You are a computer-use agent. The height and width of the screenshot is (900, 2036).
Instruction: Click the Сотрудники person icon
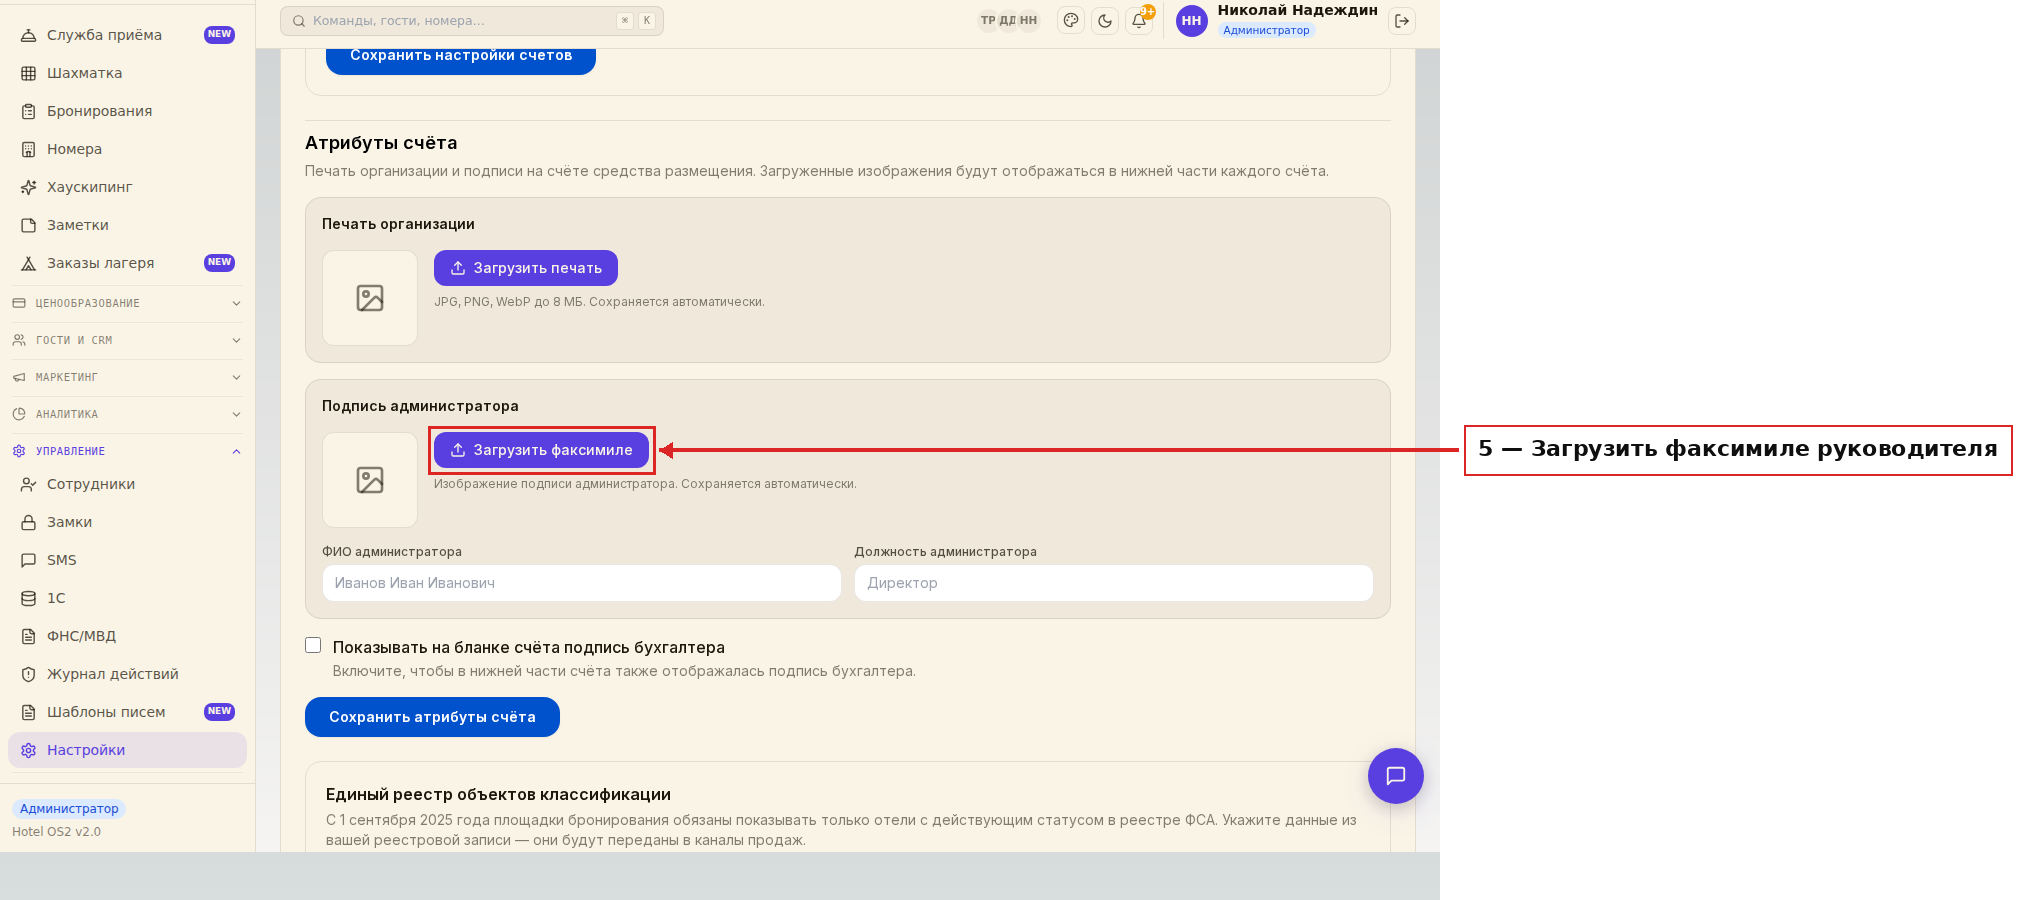click(29, 484)
